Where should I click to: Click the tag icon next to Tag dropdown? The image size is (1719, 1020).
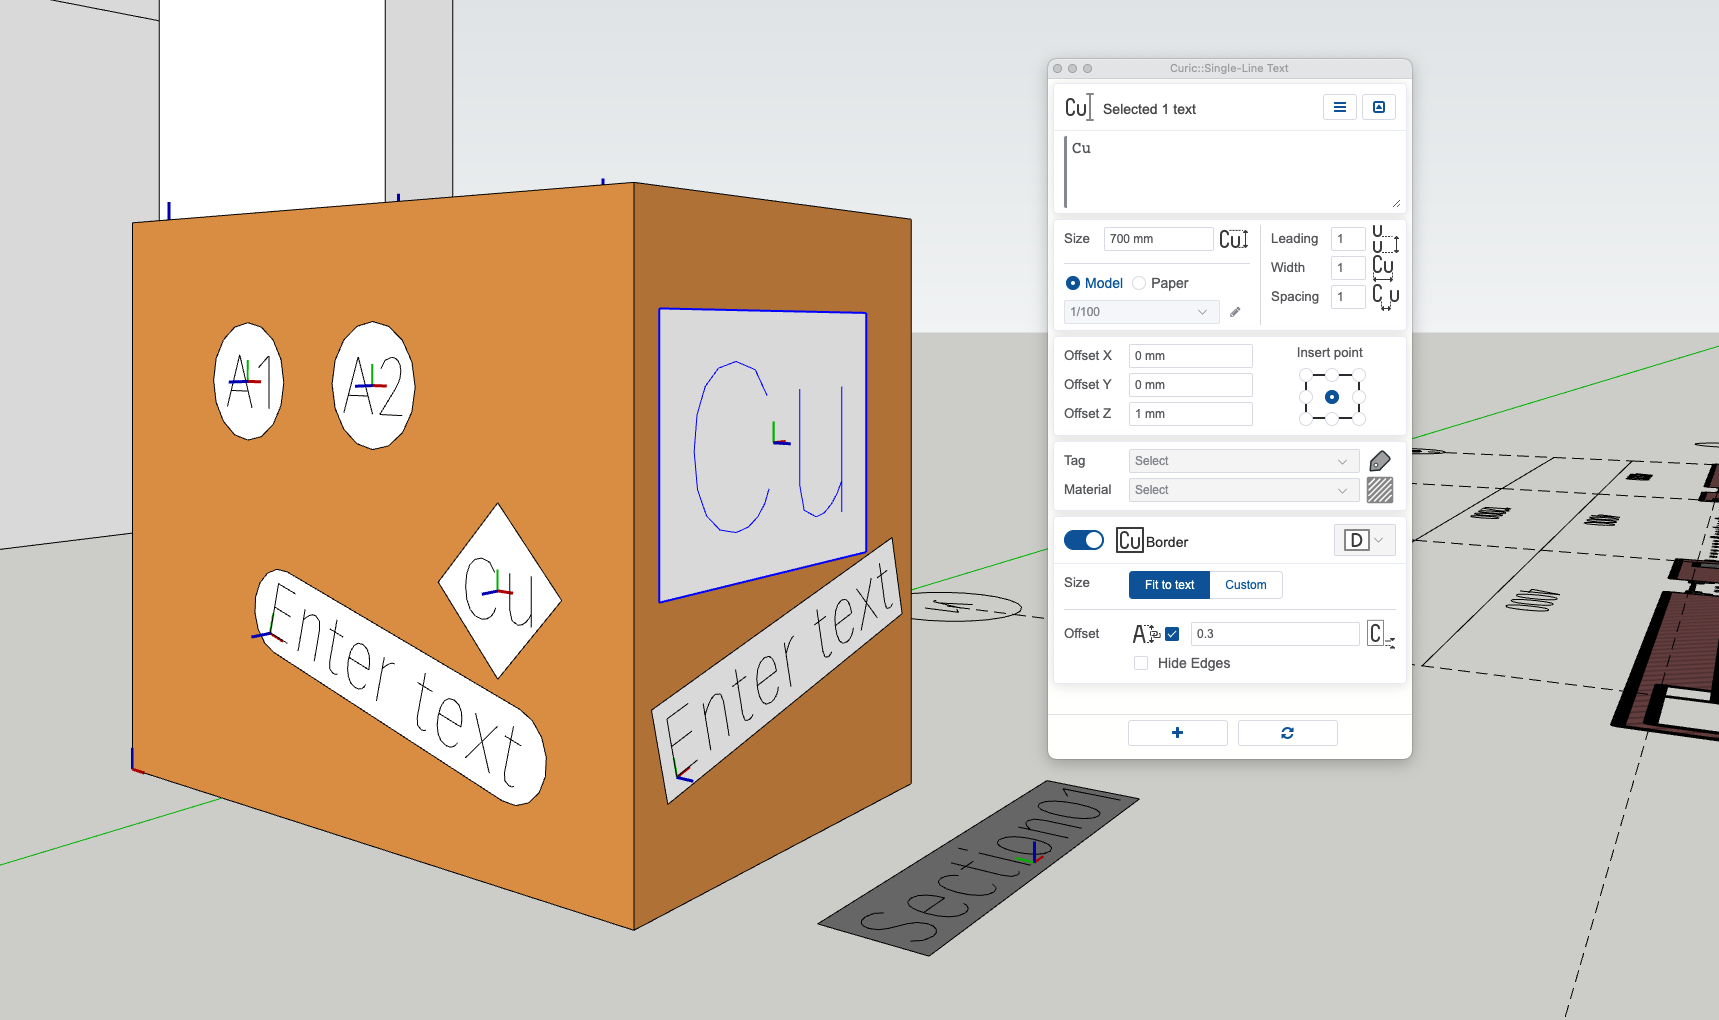pyautogui.click(x=1380, y=461)
